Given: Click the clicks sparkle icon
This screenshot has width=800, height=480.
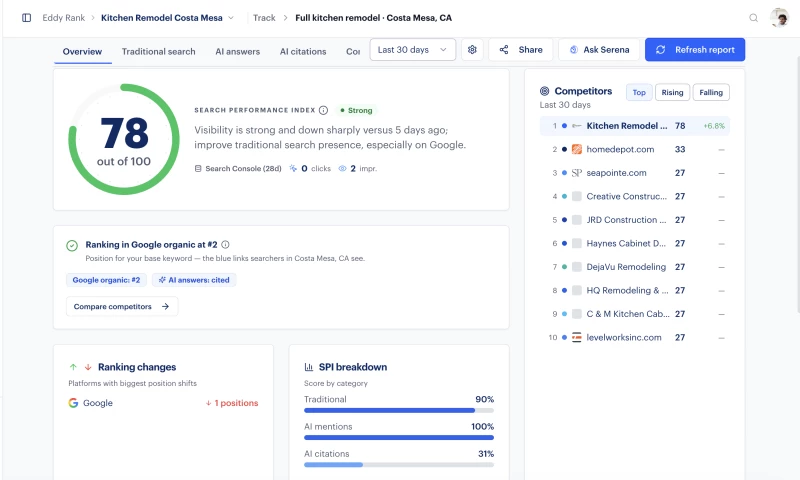Looking at the screenshot, I should pos(293,168).
